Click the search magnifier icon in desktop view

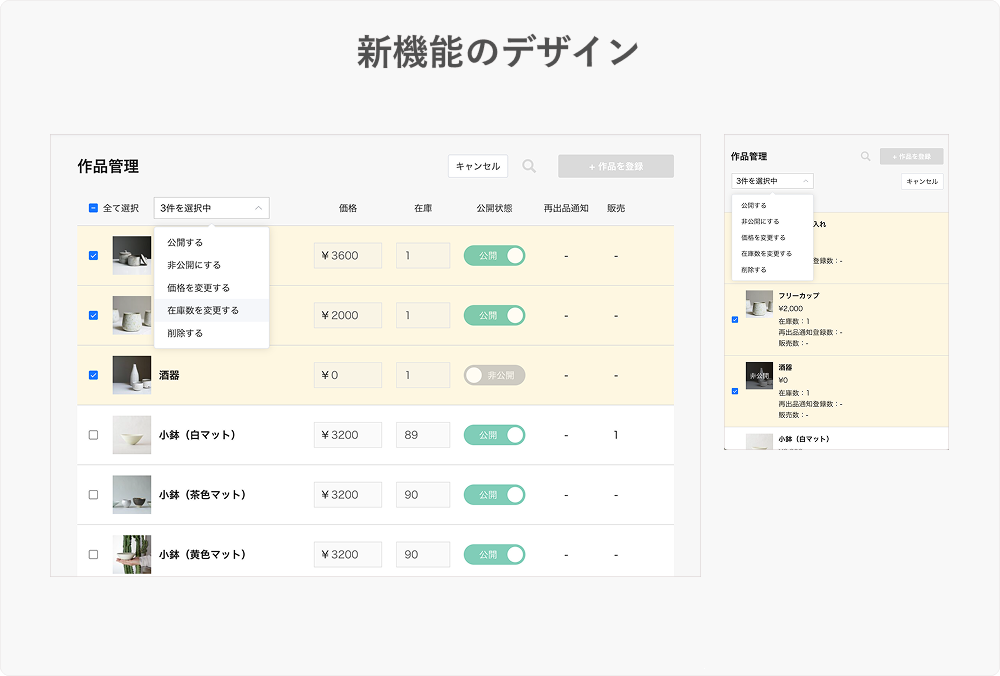[529, 166]
